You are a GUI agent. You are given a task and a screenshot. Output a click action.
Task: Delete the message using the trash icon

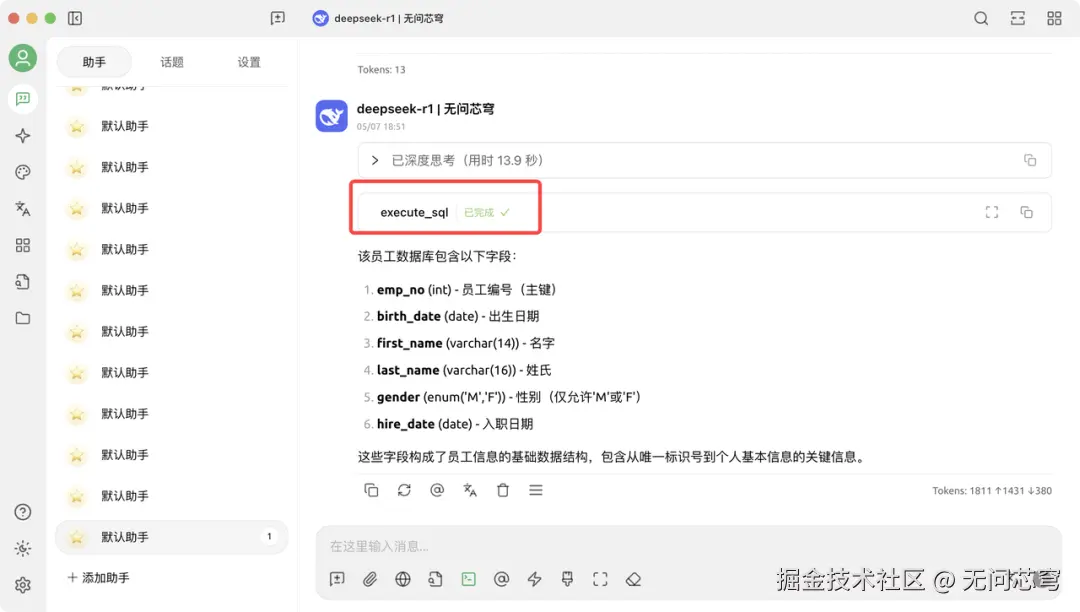click(503, 490)
